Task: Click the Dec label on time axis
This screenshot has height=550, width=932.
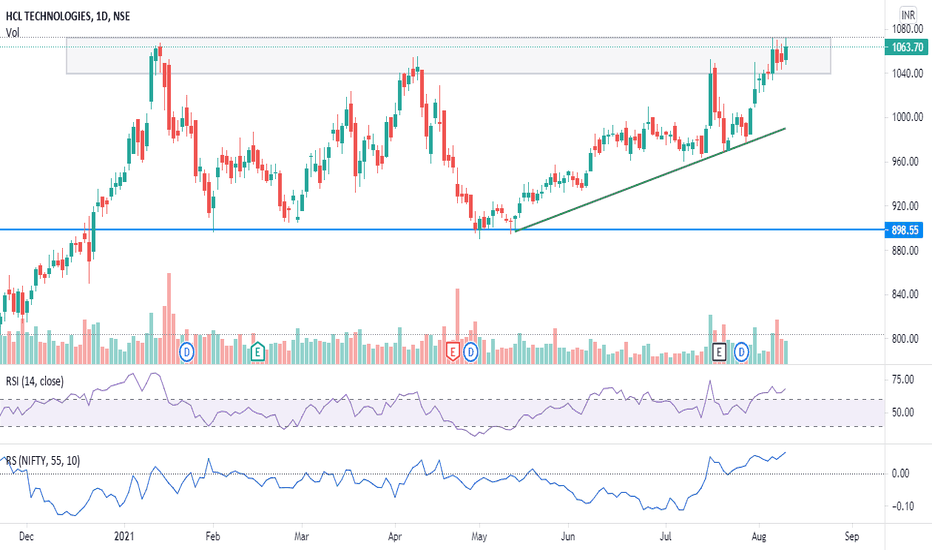Action: pos(26,536)
